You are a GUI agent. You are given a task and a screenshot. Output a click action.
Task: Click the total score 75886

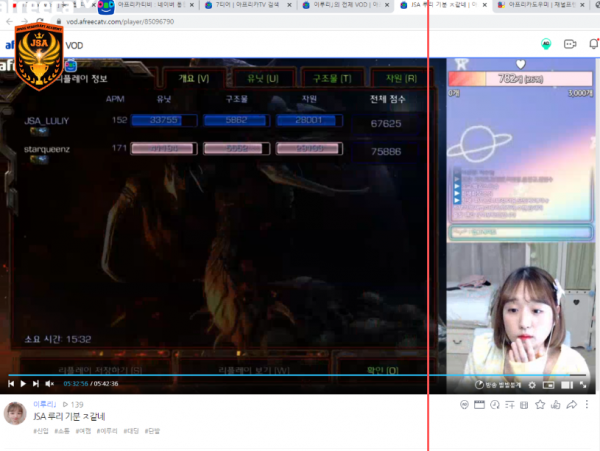point(386,152)
